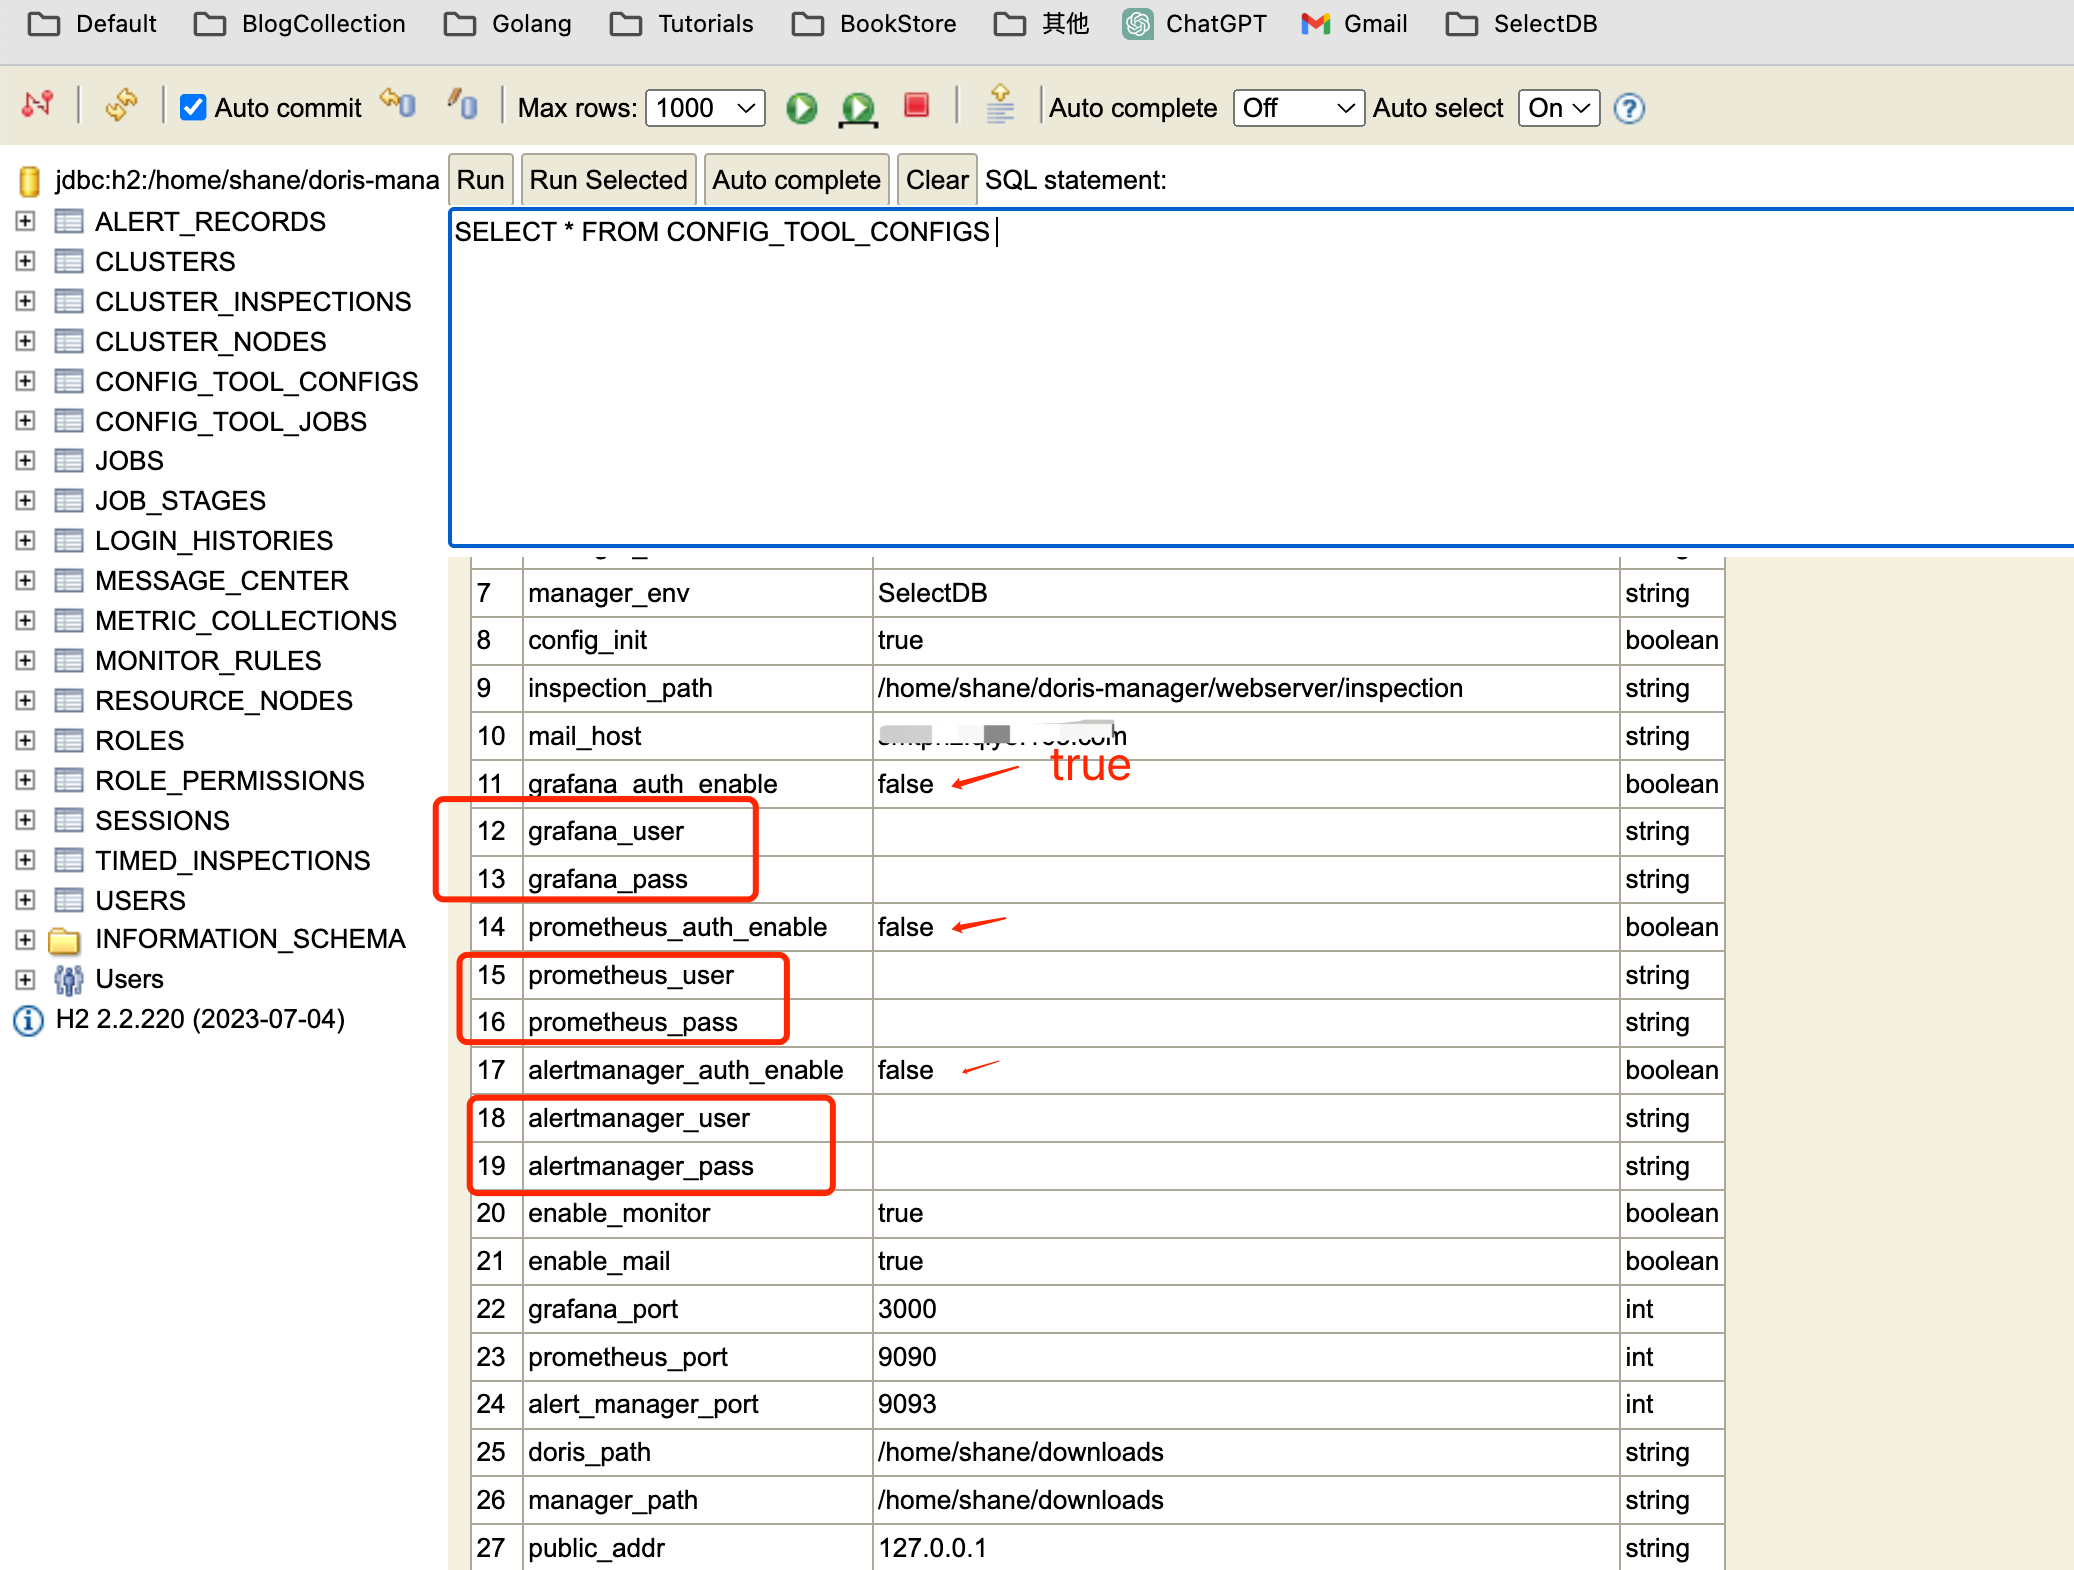Open the Auto select On dropdown
Viewport: 2074px width, 1570px height.
coord(1558,108)
